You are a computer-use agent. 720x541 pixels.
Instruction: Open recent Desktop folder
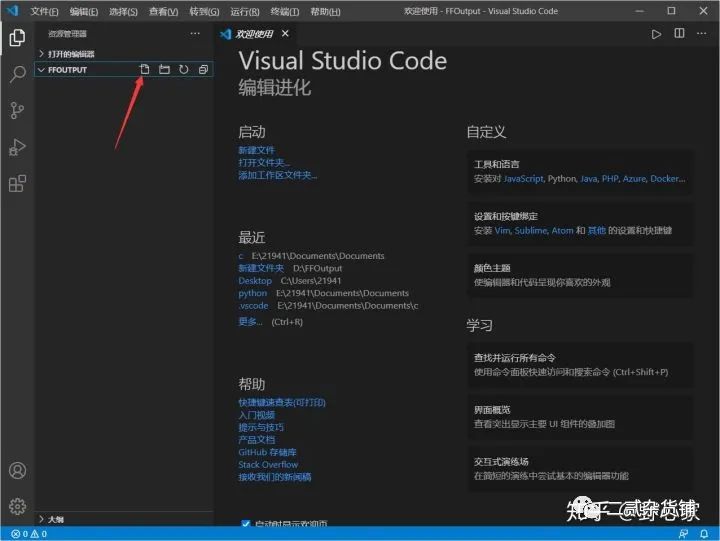pyautogui.click(x=255, y=281)
